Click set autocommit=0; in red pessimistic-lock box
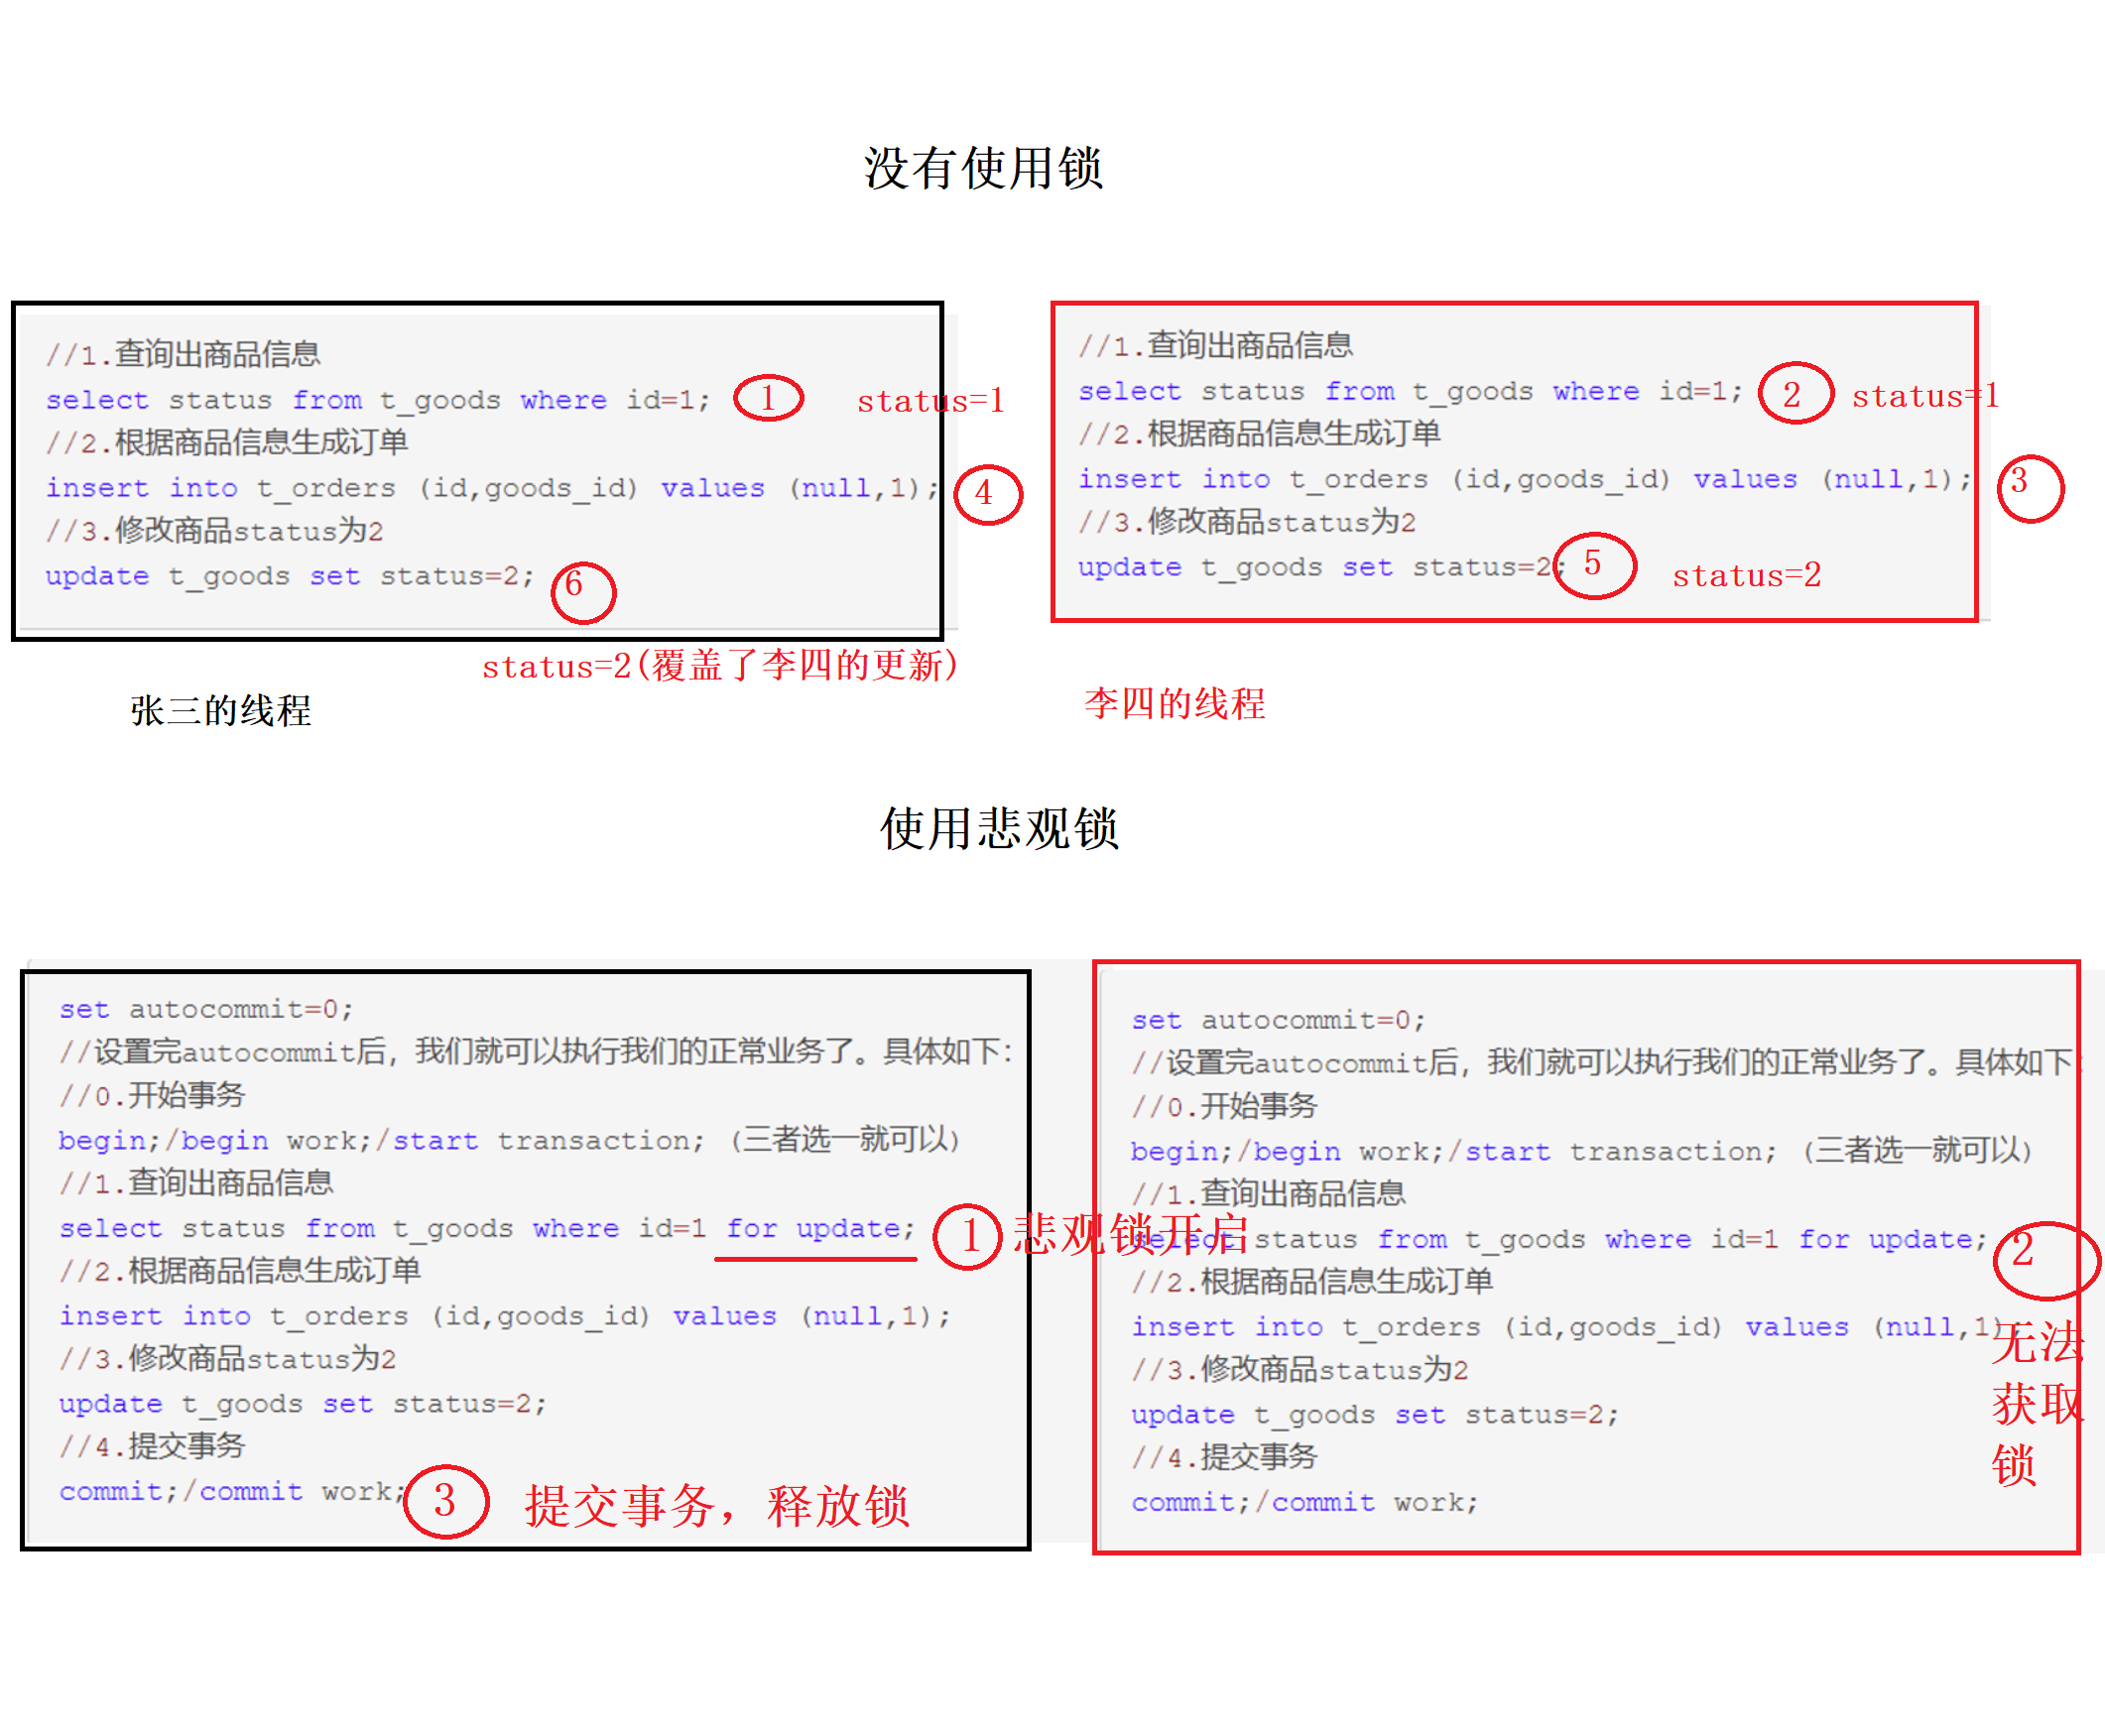The image size is (2105, 1736). pyautogui.click(x=1278, y=1020)
